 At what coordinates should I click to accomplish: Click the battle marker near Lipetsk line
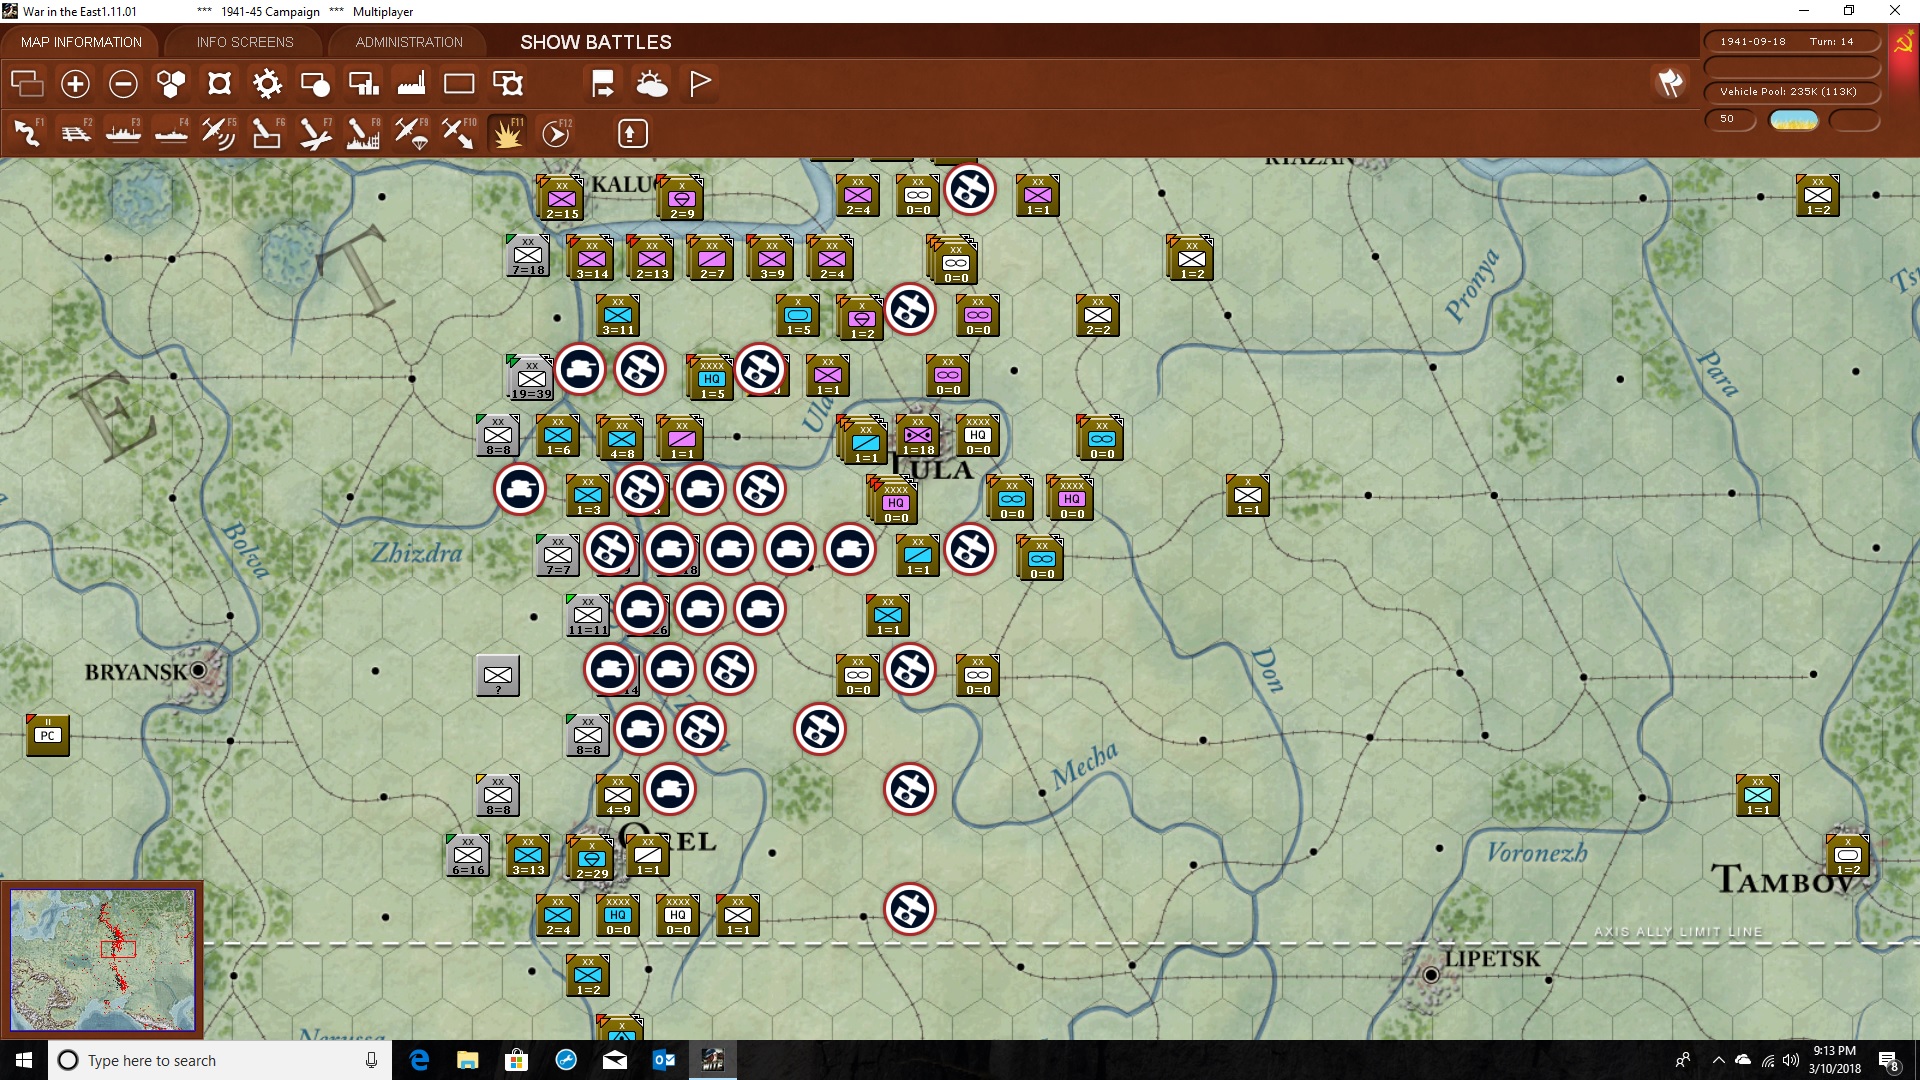(x=910, y=909)
